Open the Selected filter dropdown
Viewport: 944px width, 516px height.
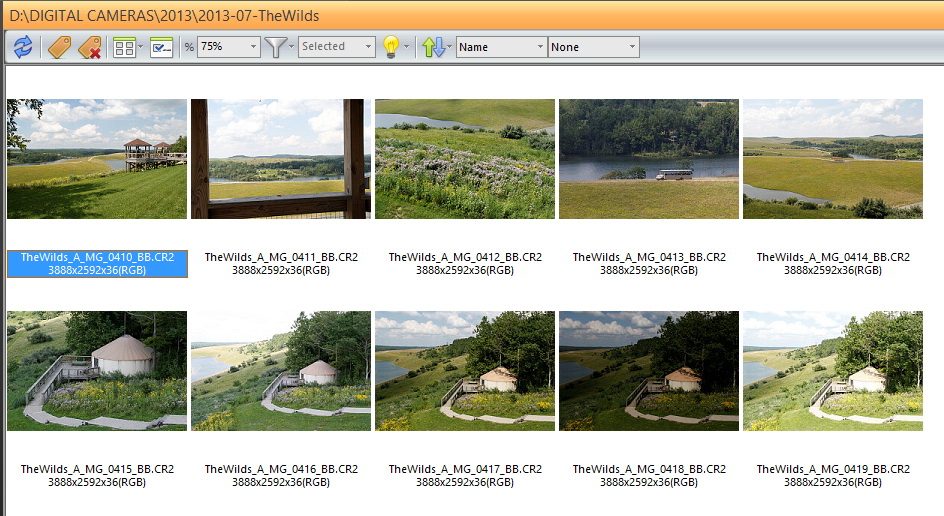pos(337,46)
